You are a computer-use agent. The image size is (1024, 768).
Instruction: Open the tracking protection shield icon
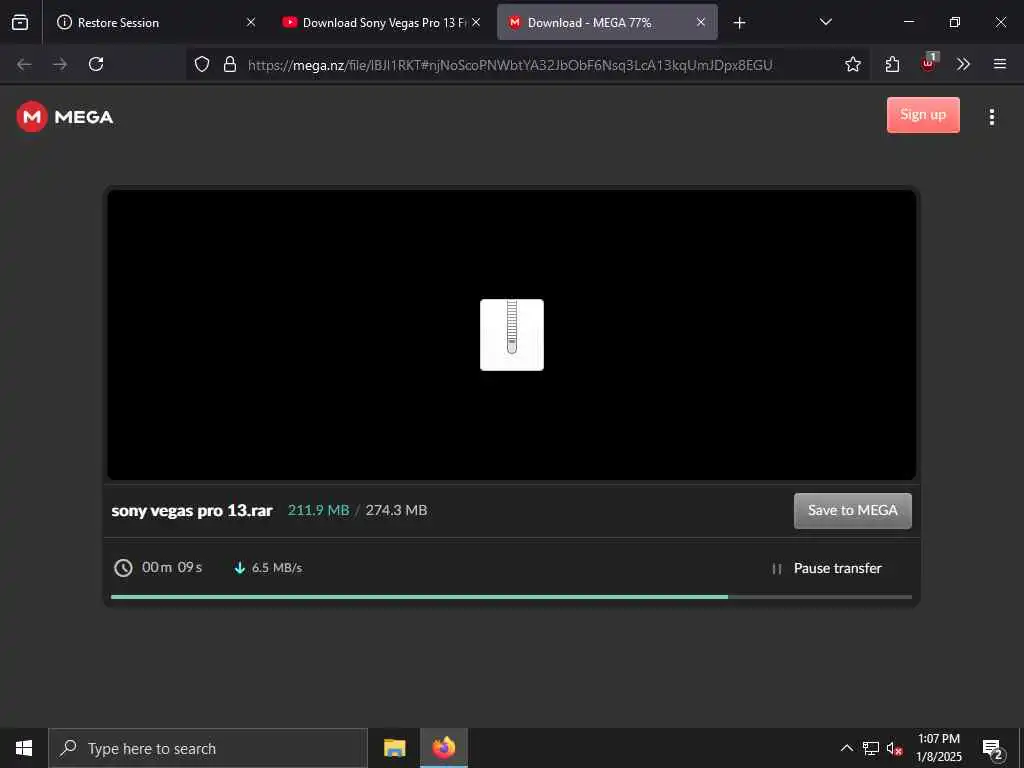click(x=202, y=64)
